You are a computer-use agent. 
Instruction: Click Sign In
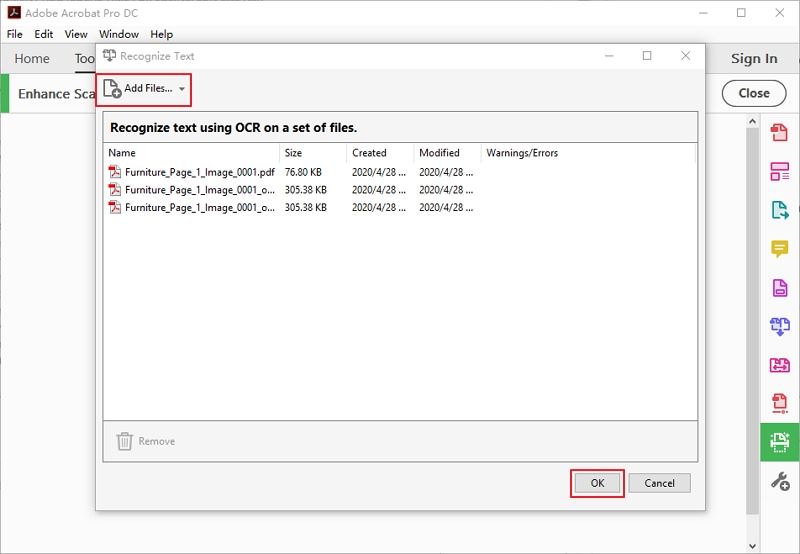click(754, 59)
